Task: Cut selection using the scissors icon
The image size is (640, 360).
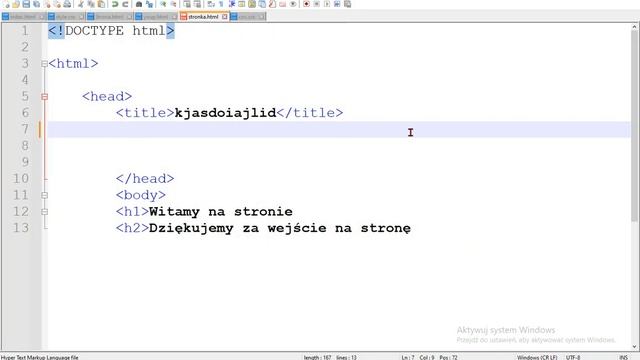Action: tap(80, 4)
